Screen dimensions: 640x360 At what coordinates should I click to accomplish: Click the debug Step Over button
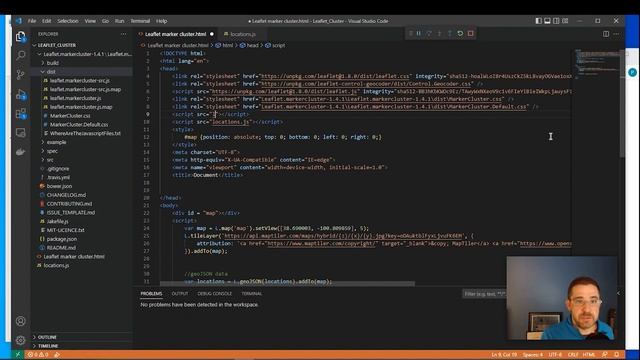tap(429, 33)
